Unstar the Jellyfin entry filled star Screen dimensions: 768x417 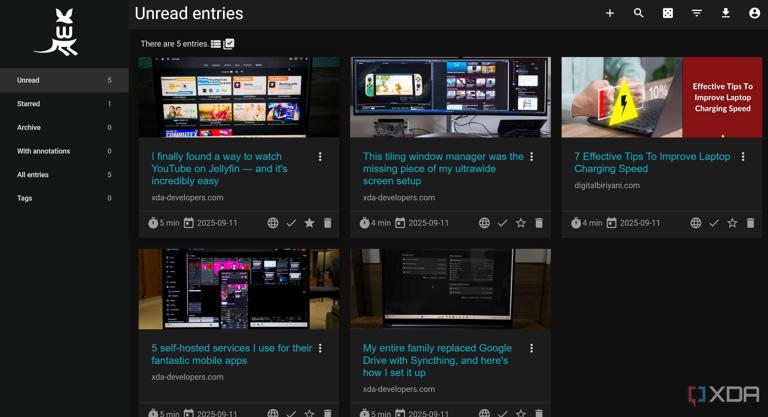pyautogui.click(x=309, y=223)
